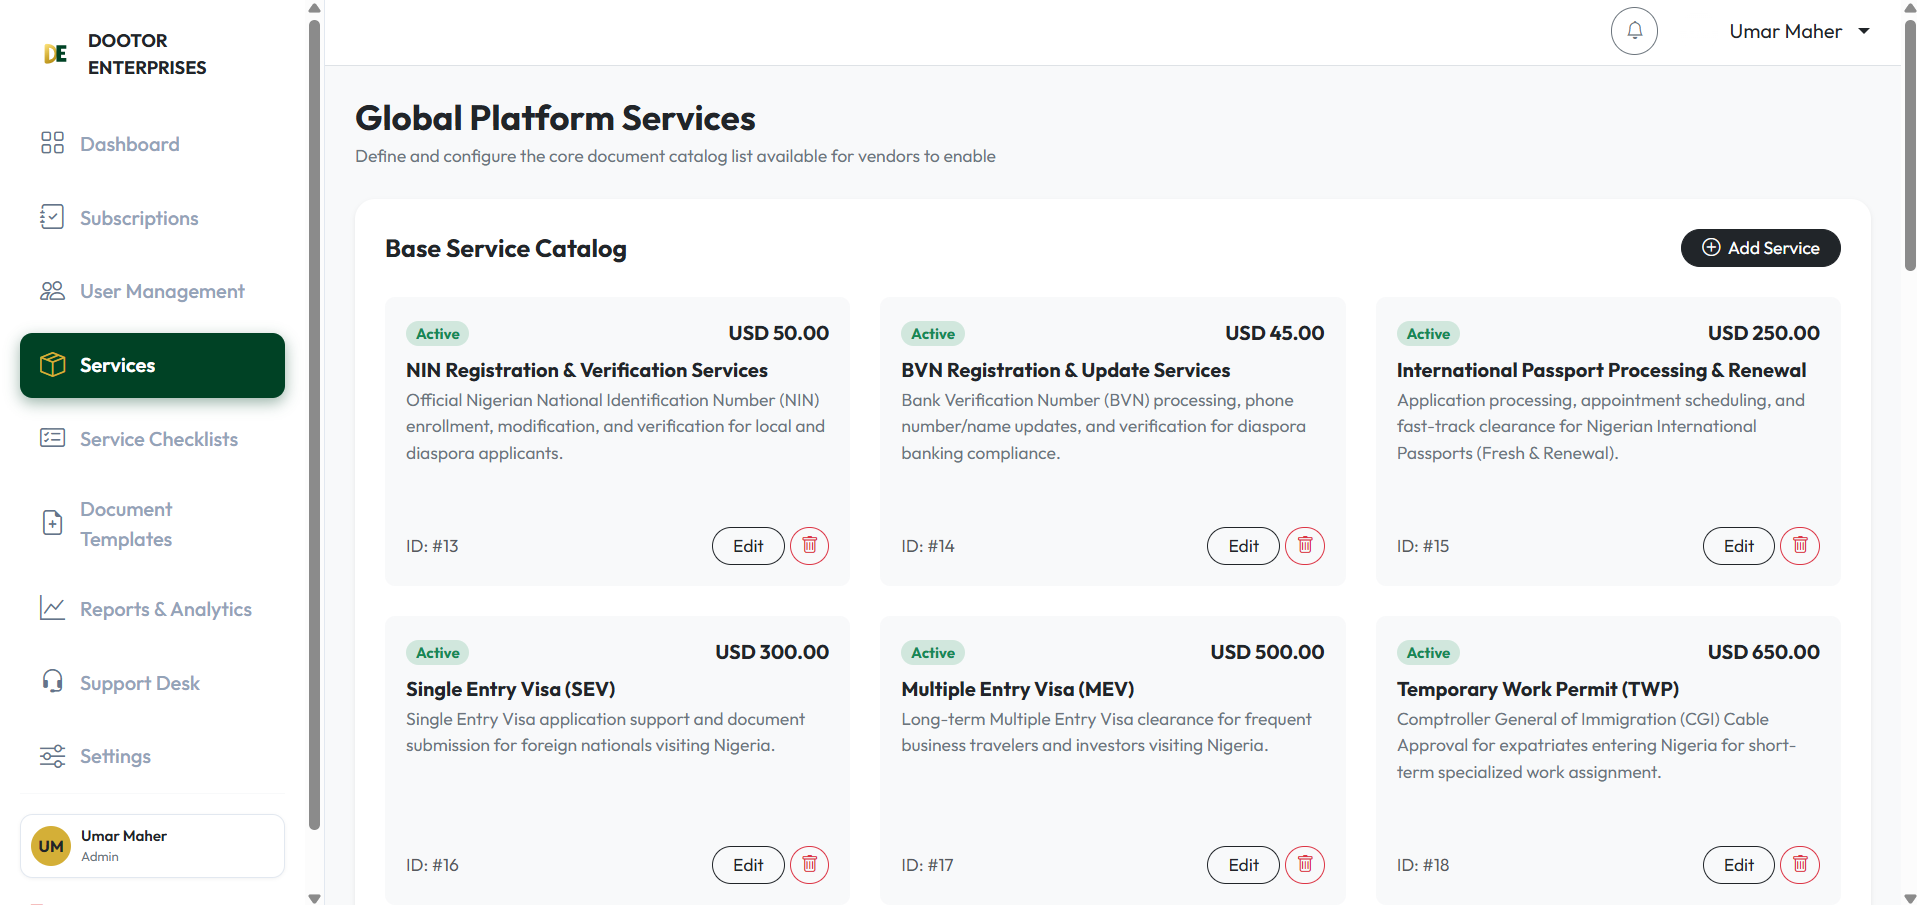Screen dimensions: 1917x905
Task: Edit the Multiple Entry Visa (MEV) service
Action: pyautogui.click(x=1243, y=865)
